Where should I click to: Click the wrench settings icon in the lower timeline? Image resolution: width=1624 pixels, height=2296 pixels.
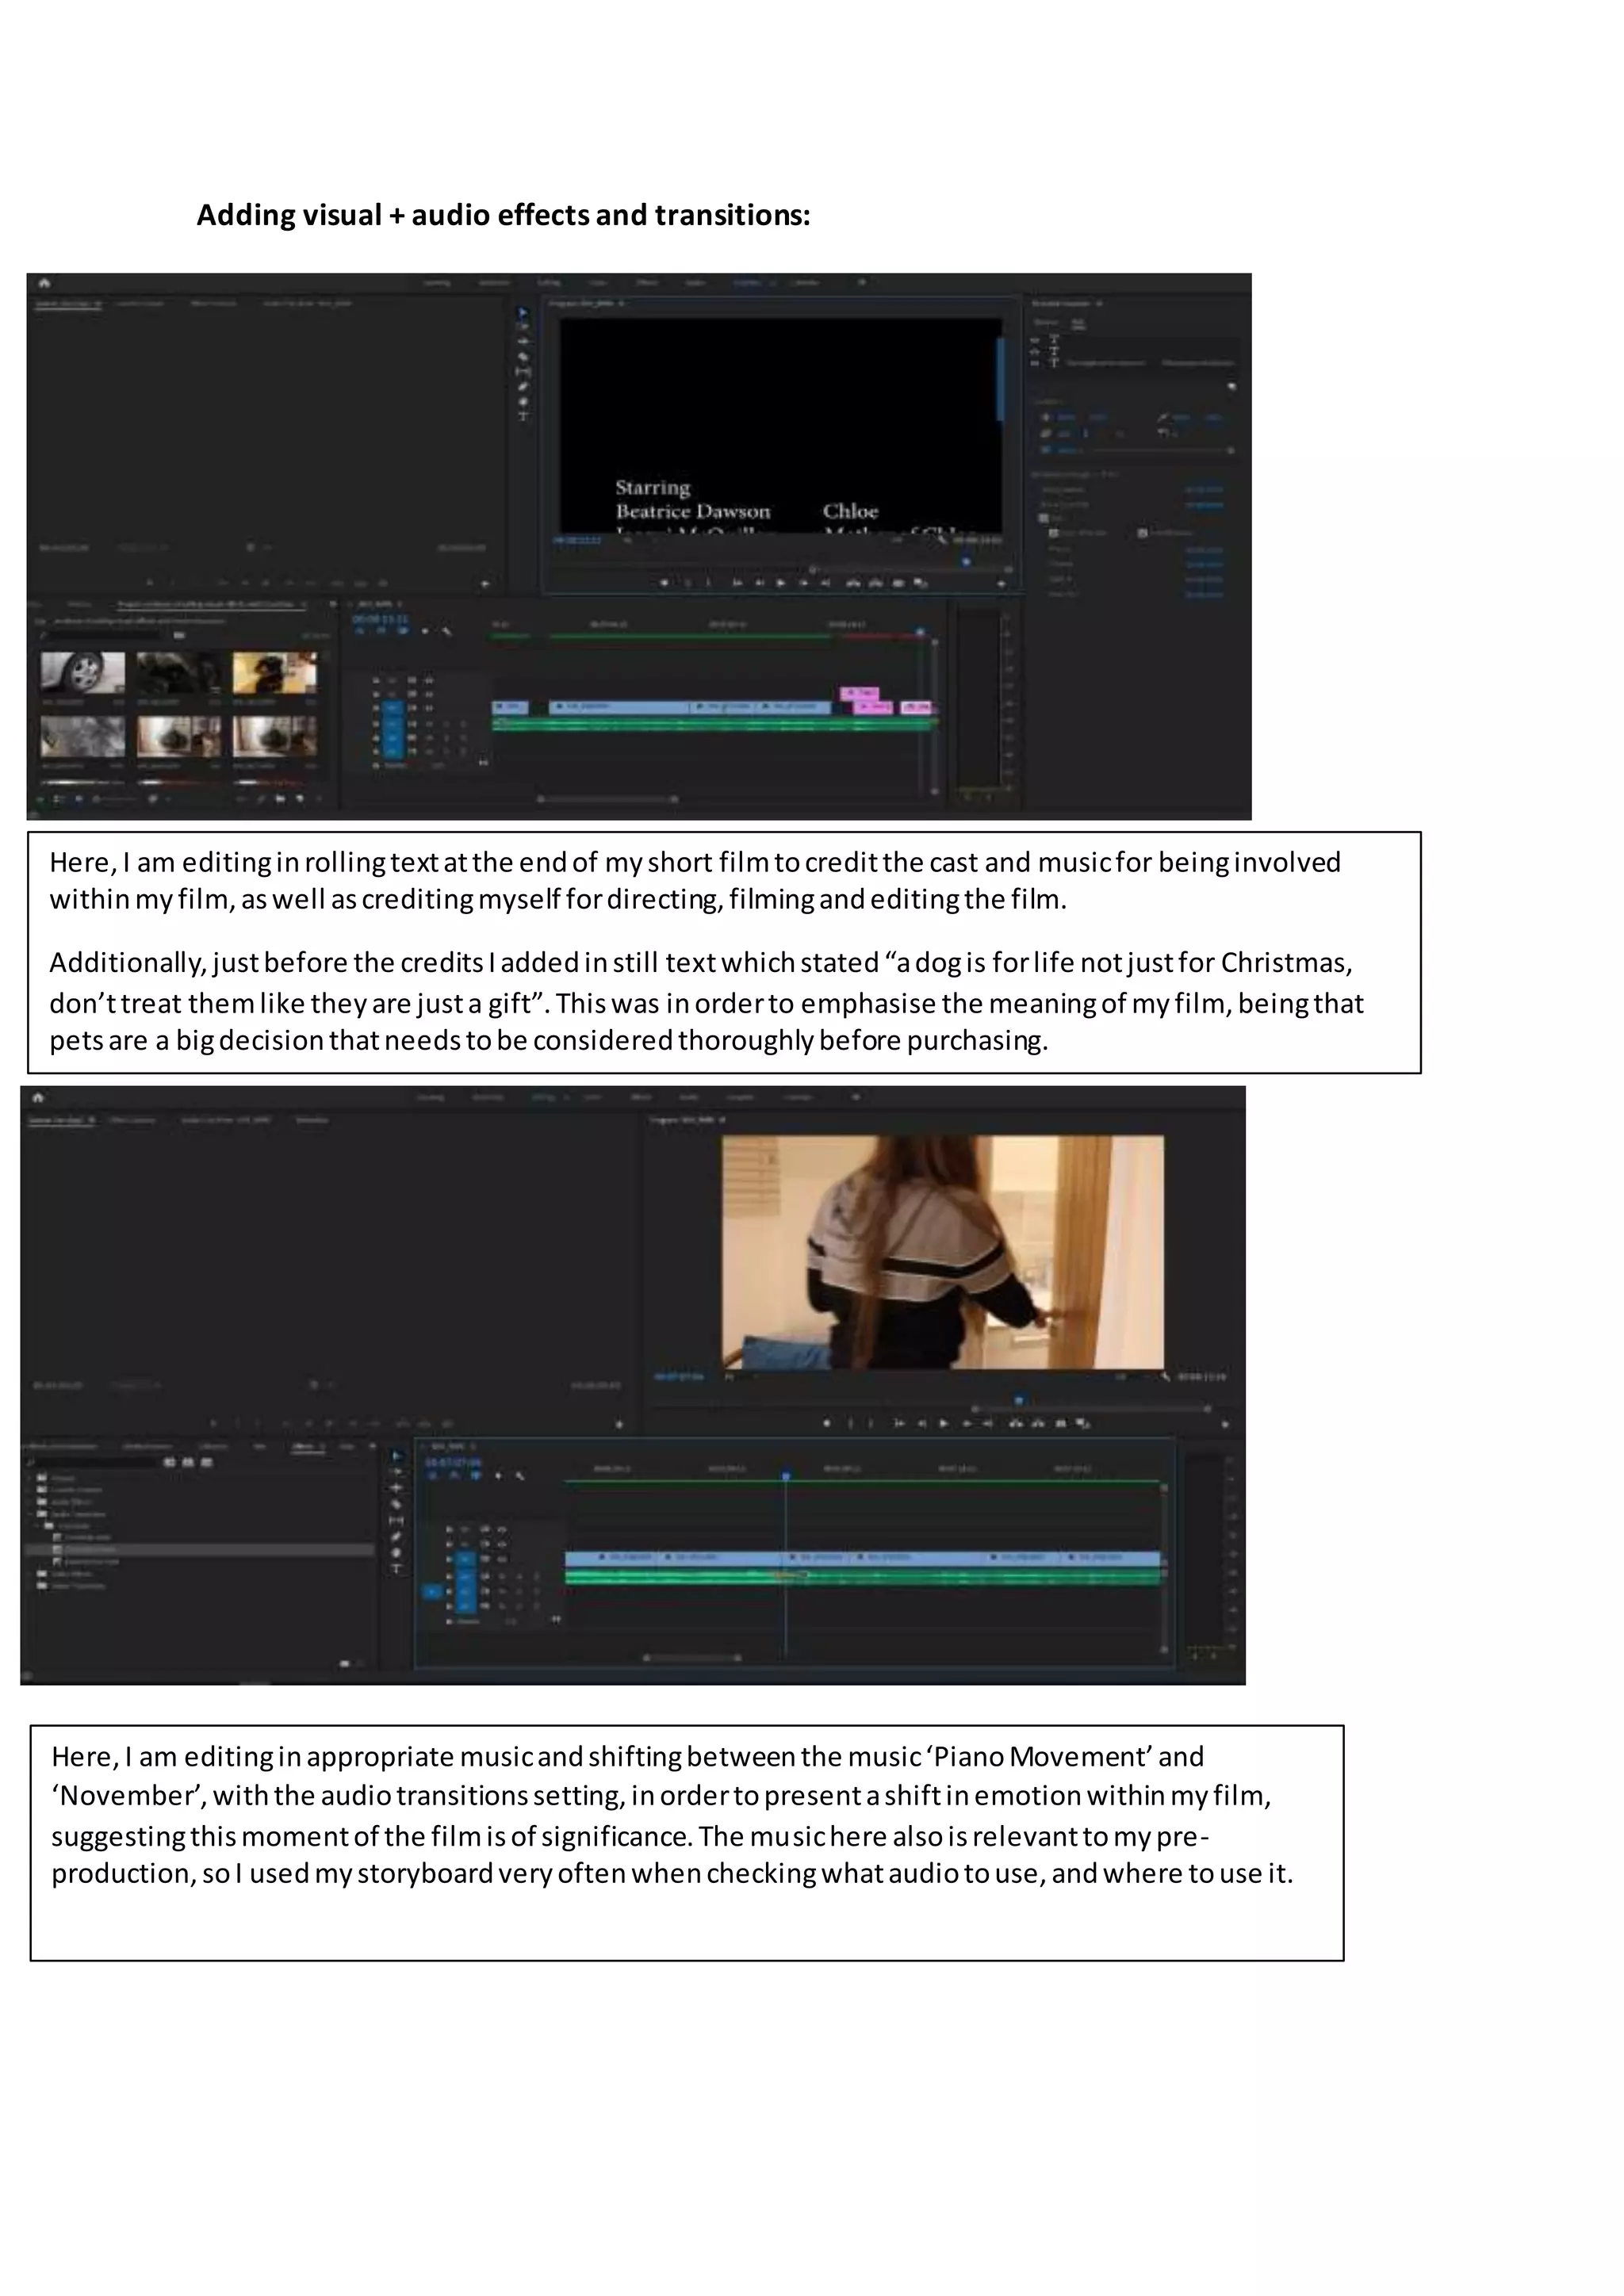(x=520, y=1475)
